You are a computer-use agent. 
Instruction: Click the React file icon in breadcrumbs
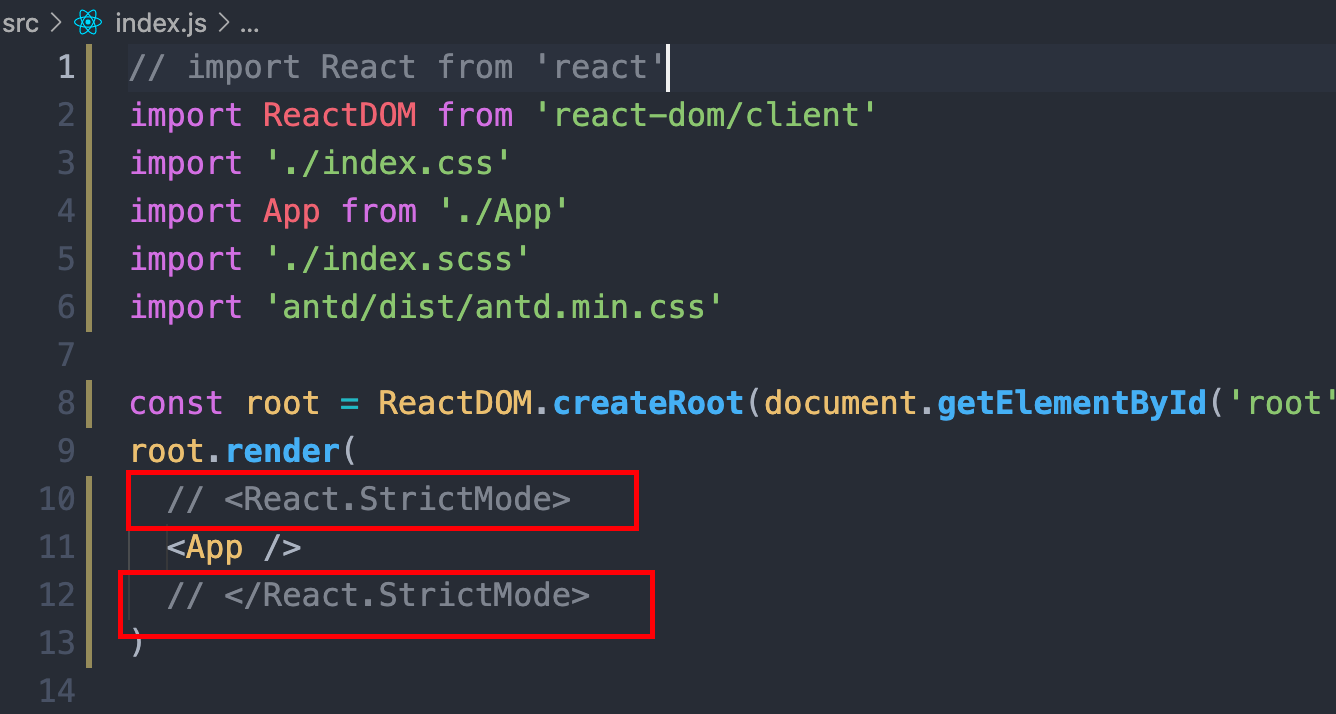88,22
